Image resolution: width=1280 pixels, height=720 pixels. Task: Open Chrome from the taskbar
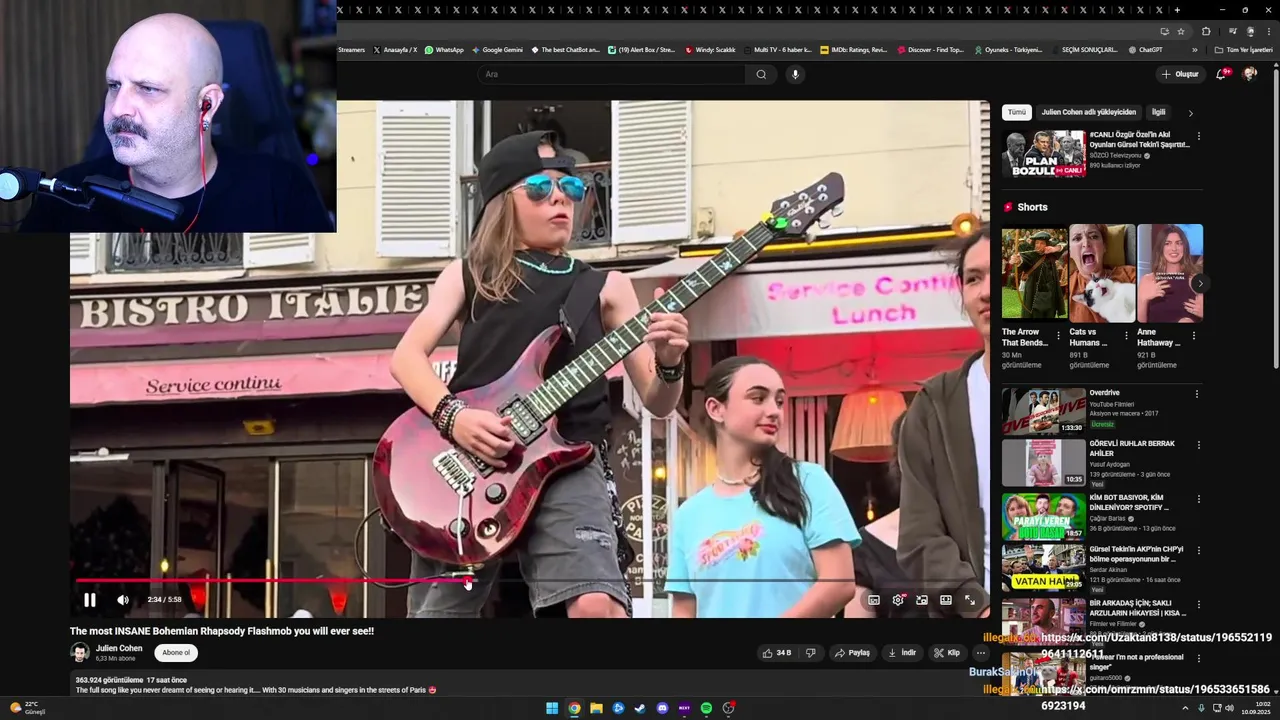(x=574, y=708)
